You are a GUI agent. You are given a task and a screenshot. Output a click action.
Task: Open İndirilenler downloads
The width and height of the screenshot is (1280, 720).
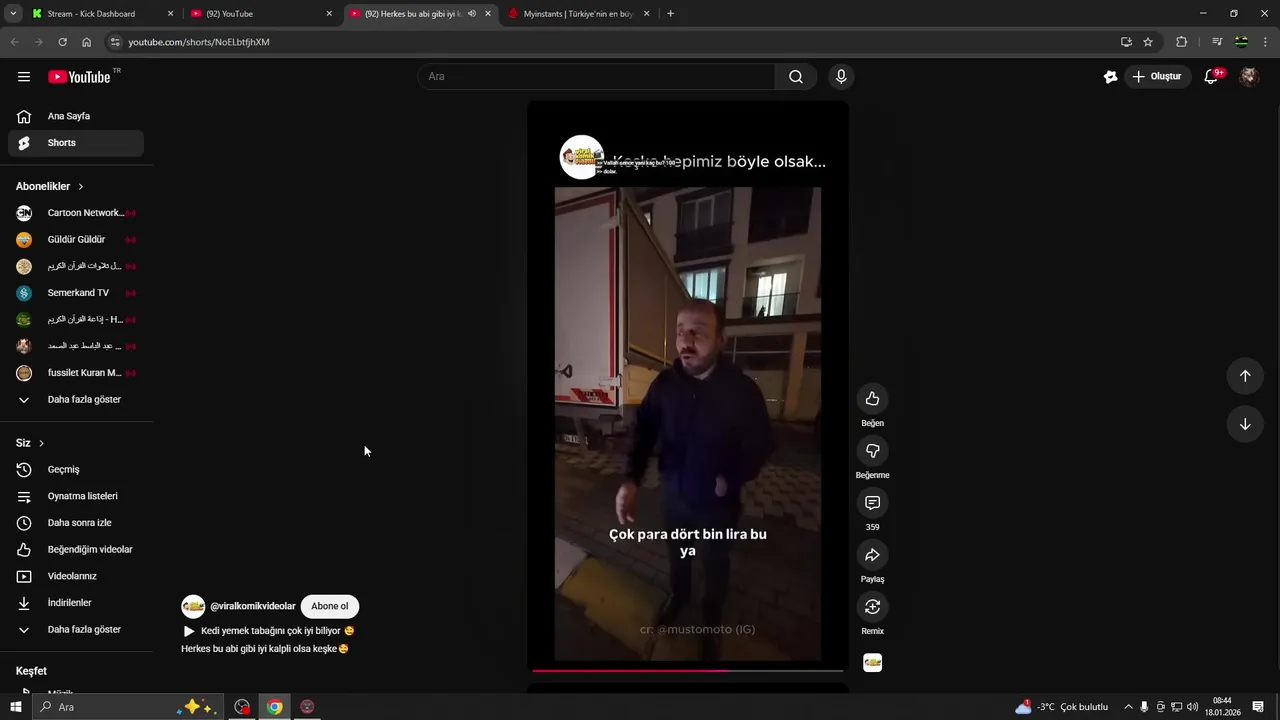[x=76, y=603]
